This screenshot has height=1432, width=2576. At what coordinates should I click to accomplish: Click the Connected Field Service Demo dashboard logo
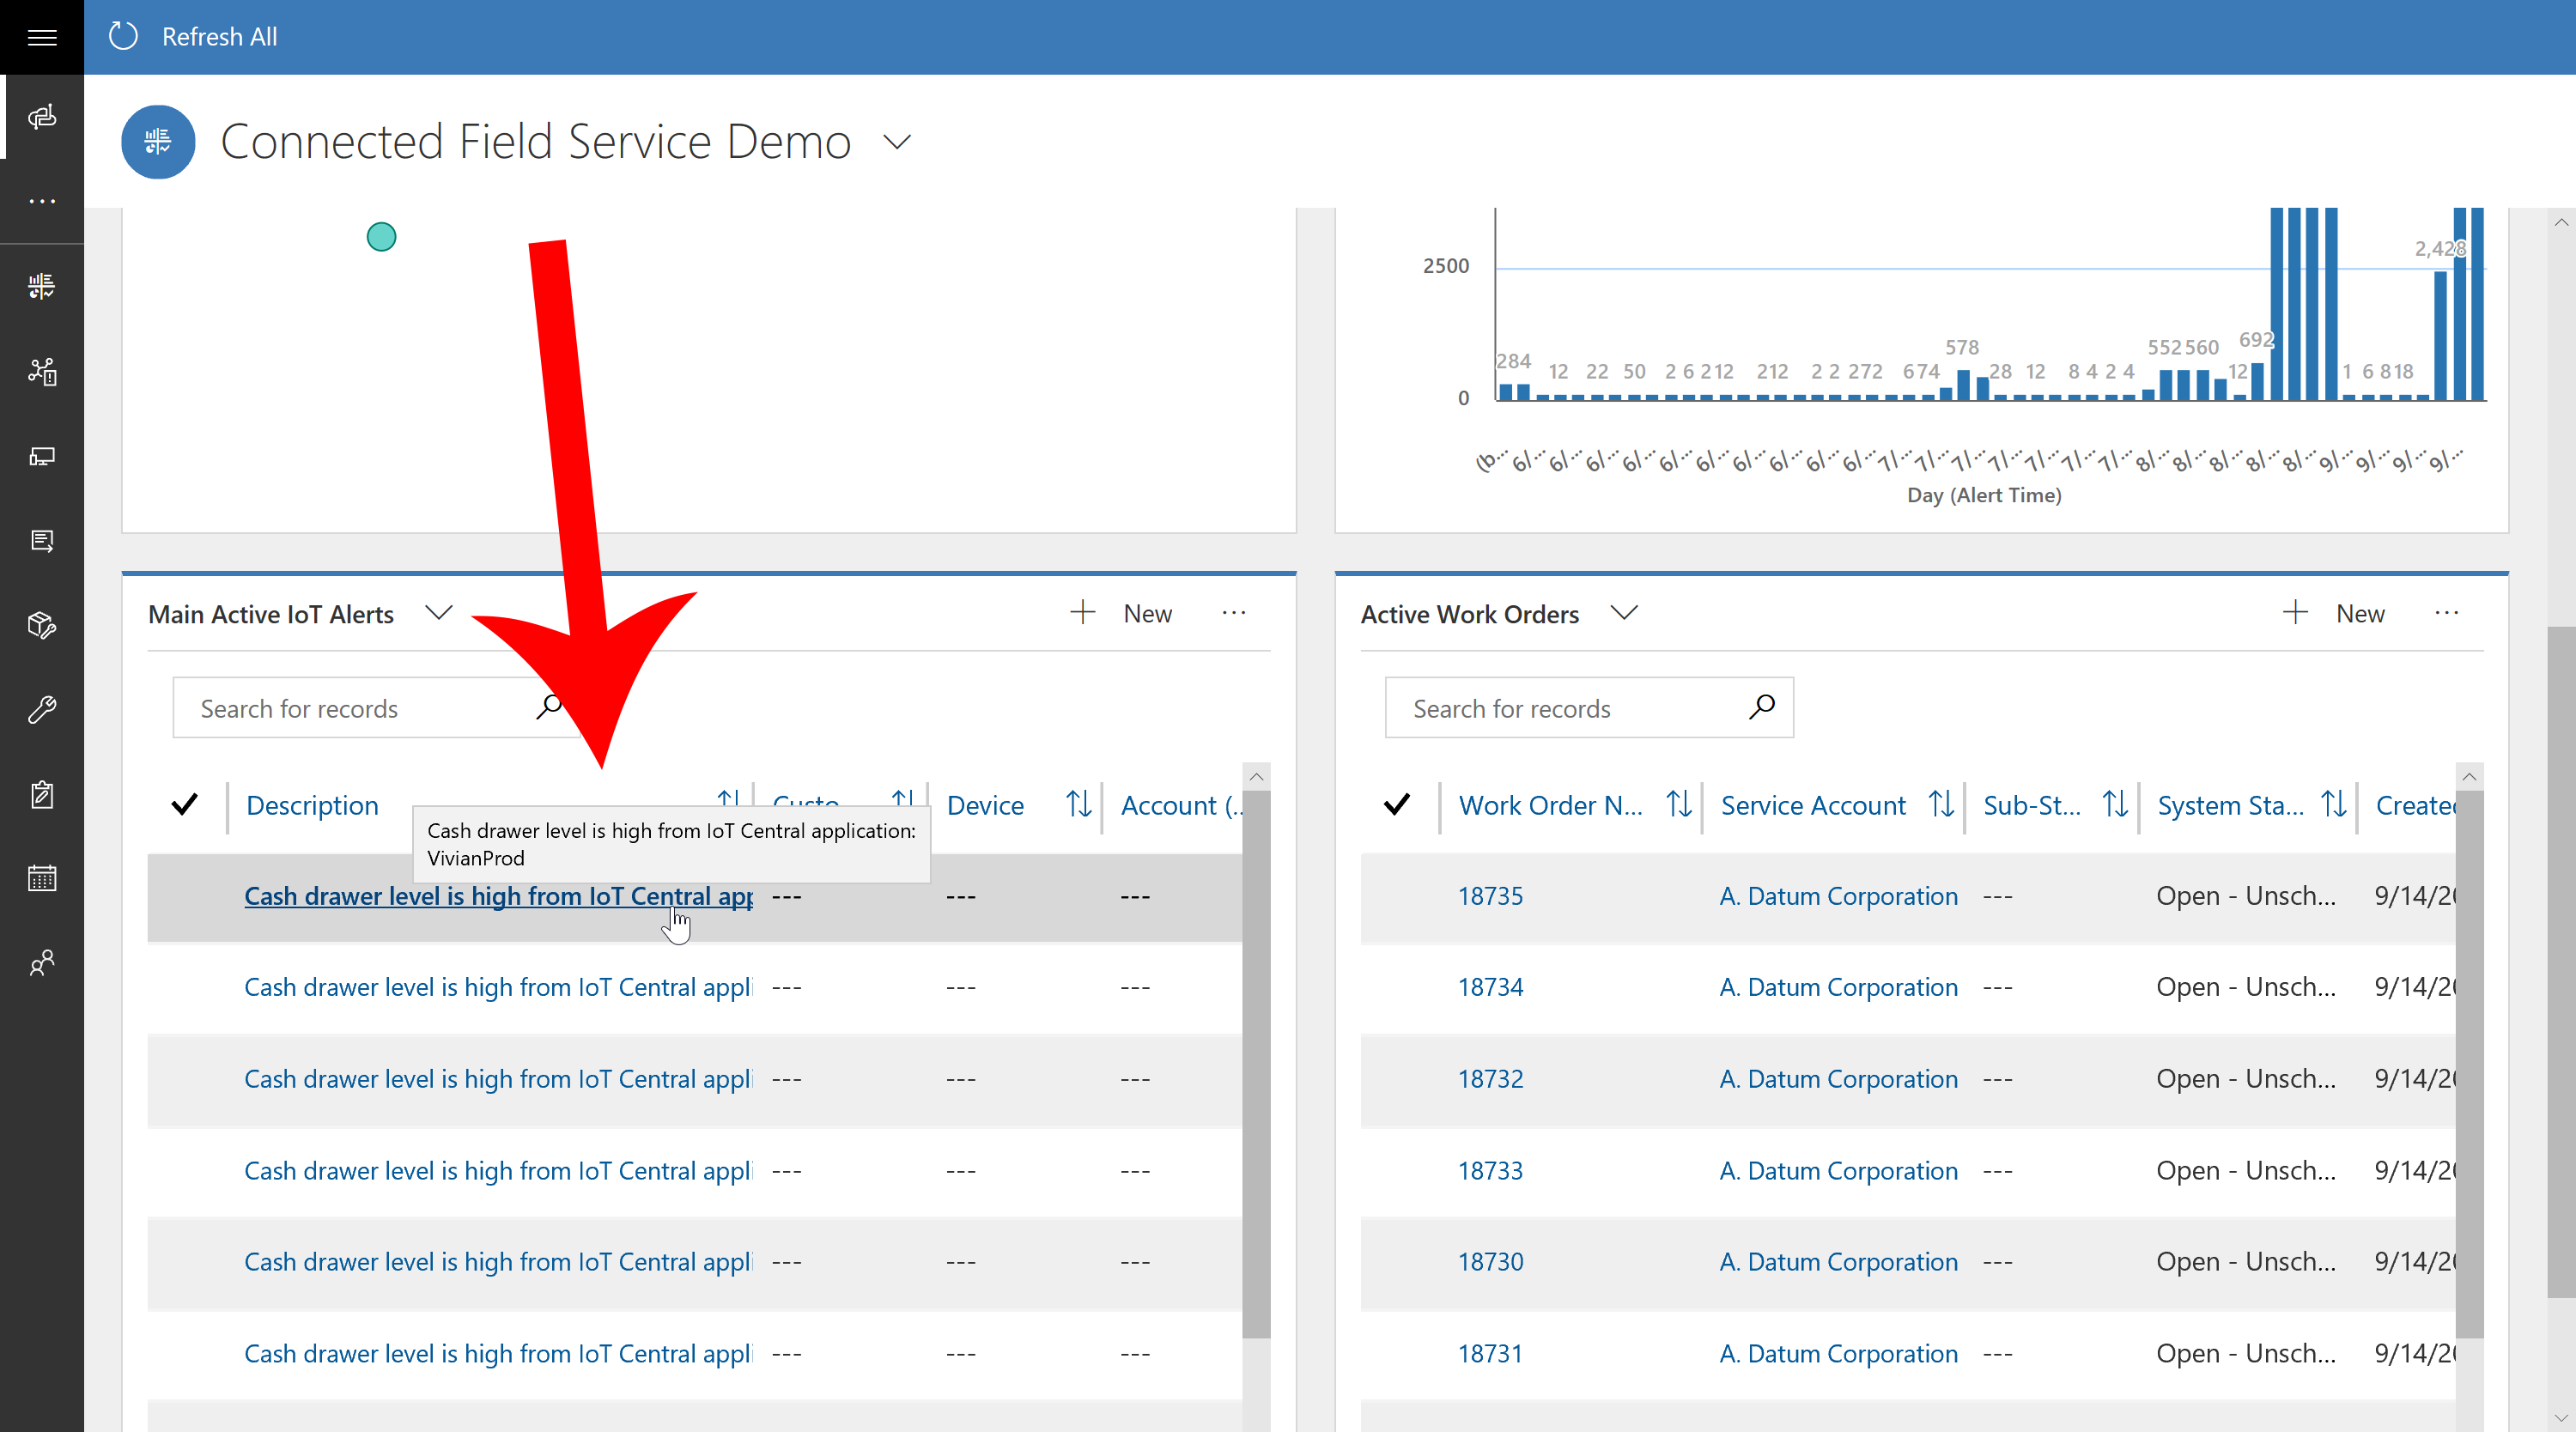[x=158, y=141]
